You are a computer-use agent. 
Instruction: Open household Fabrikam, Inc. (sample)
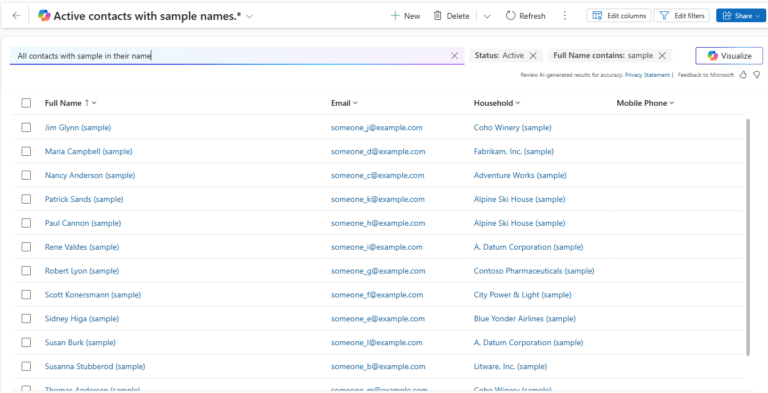[x=514, y=151]
